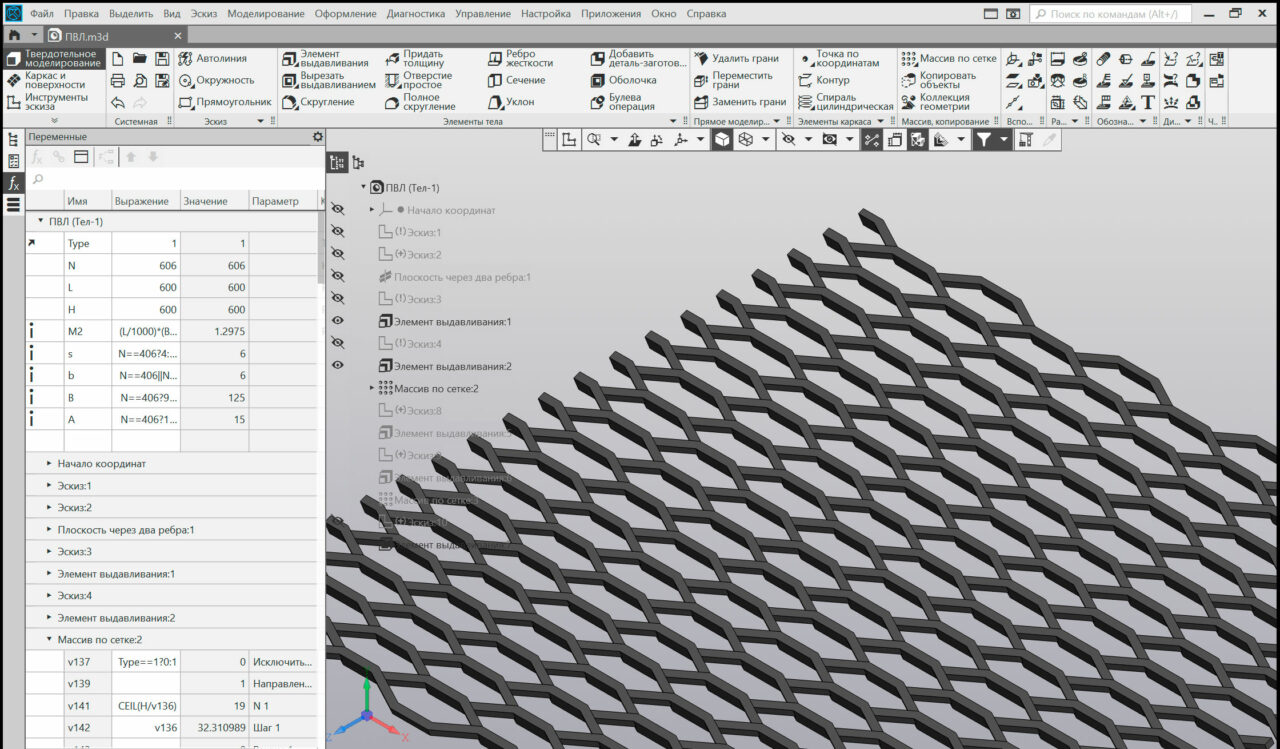Click the Полное скругление button
1280x749 pixels.
click(418, 102)
